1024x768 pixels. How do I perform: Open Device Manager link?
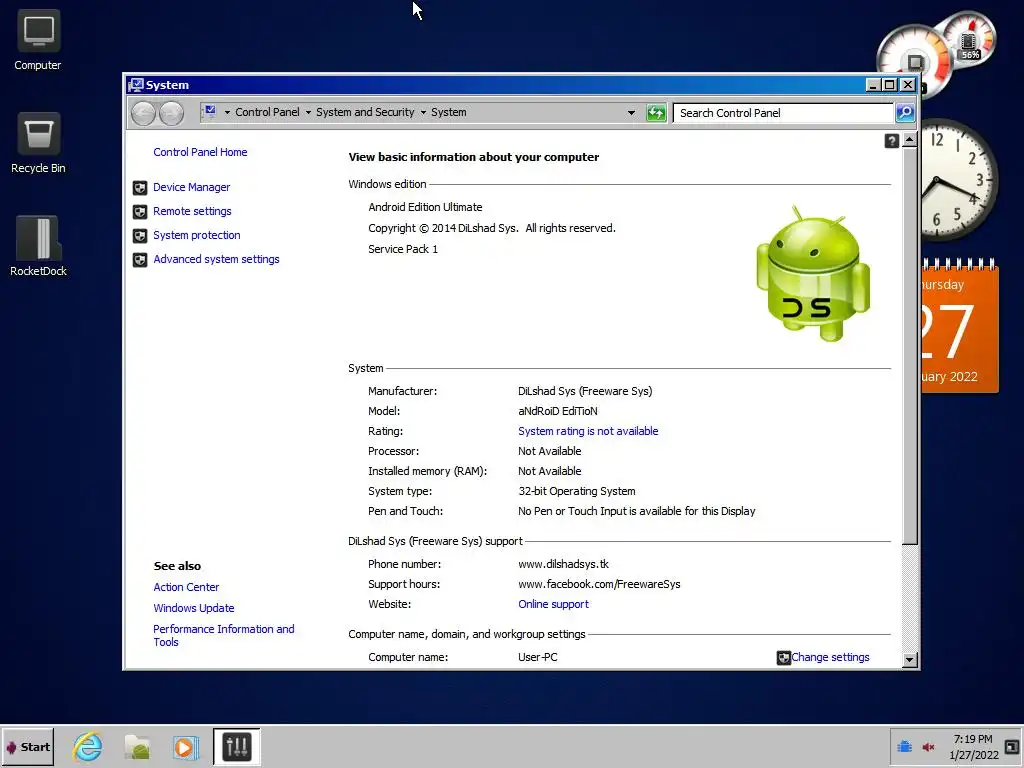(191, 187)
